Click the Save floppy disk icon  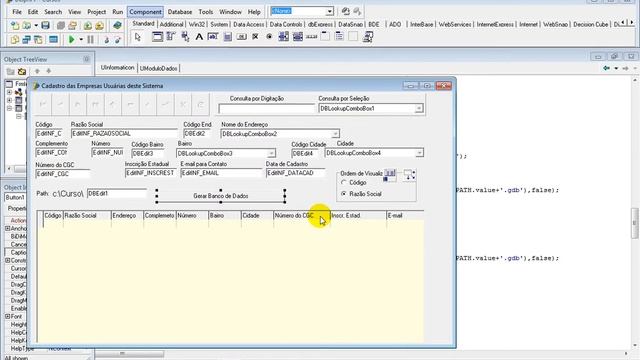(45, 26)
